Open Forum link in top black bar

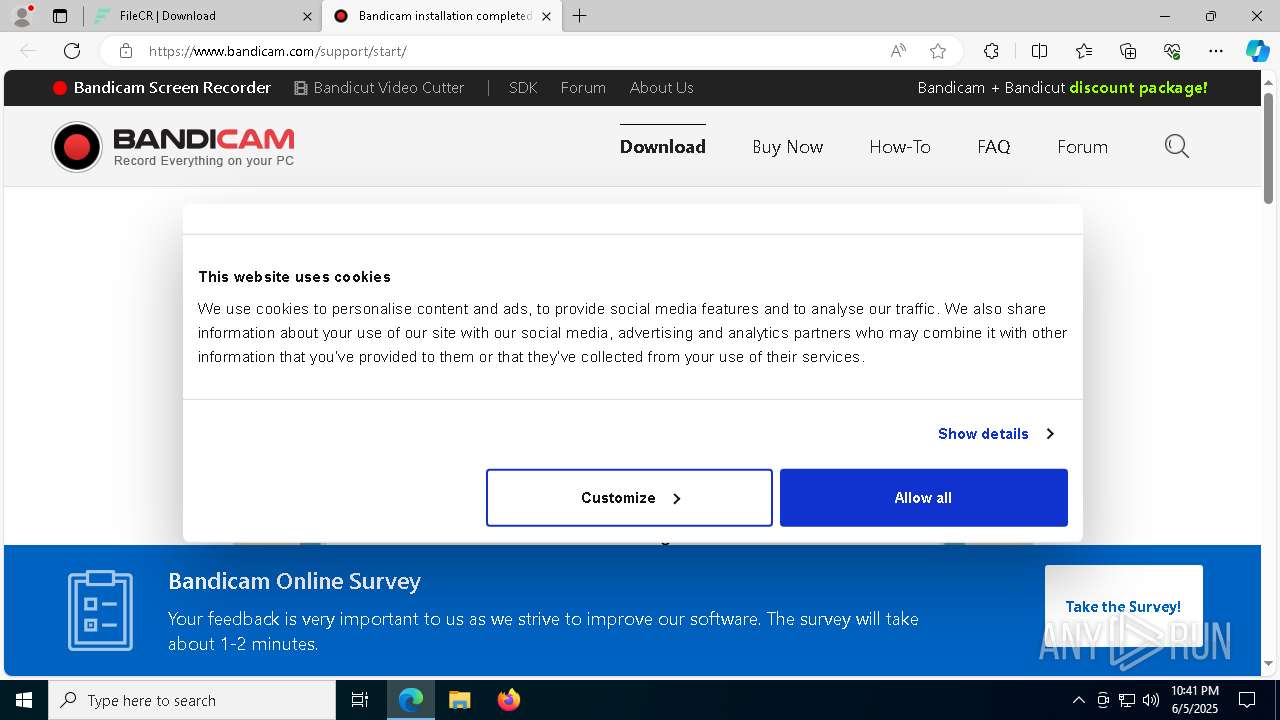coord(583,88)
